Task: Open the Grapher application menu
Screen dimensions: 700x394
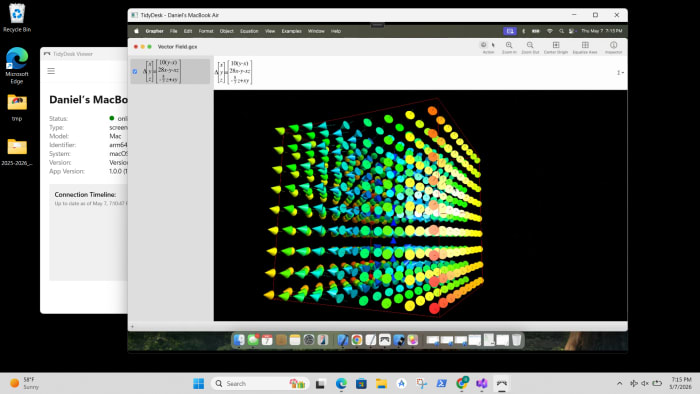Action: [x=154, y=31]
